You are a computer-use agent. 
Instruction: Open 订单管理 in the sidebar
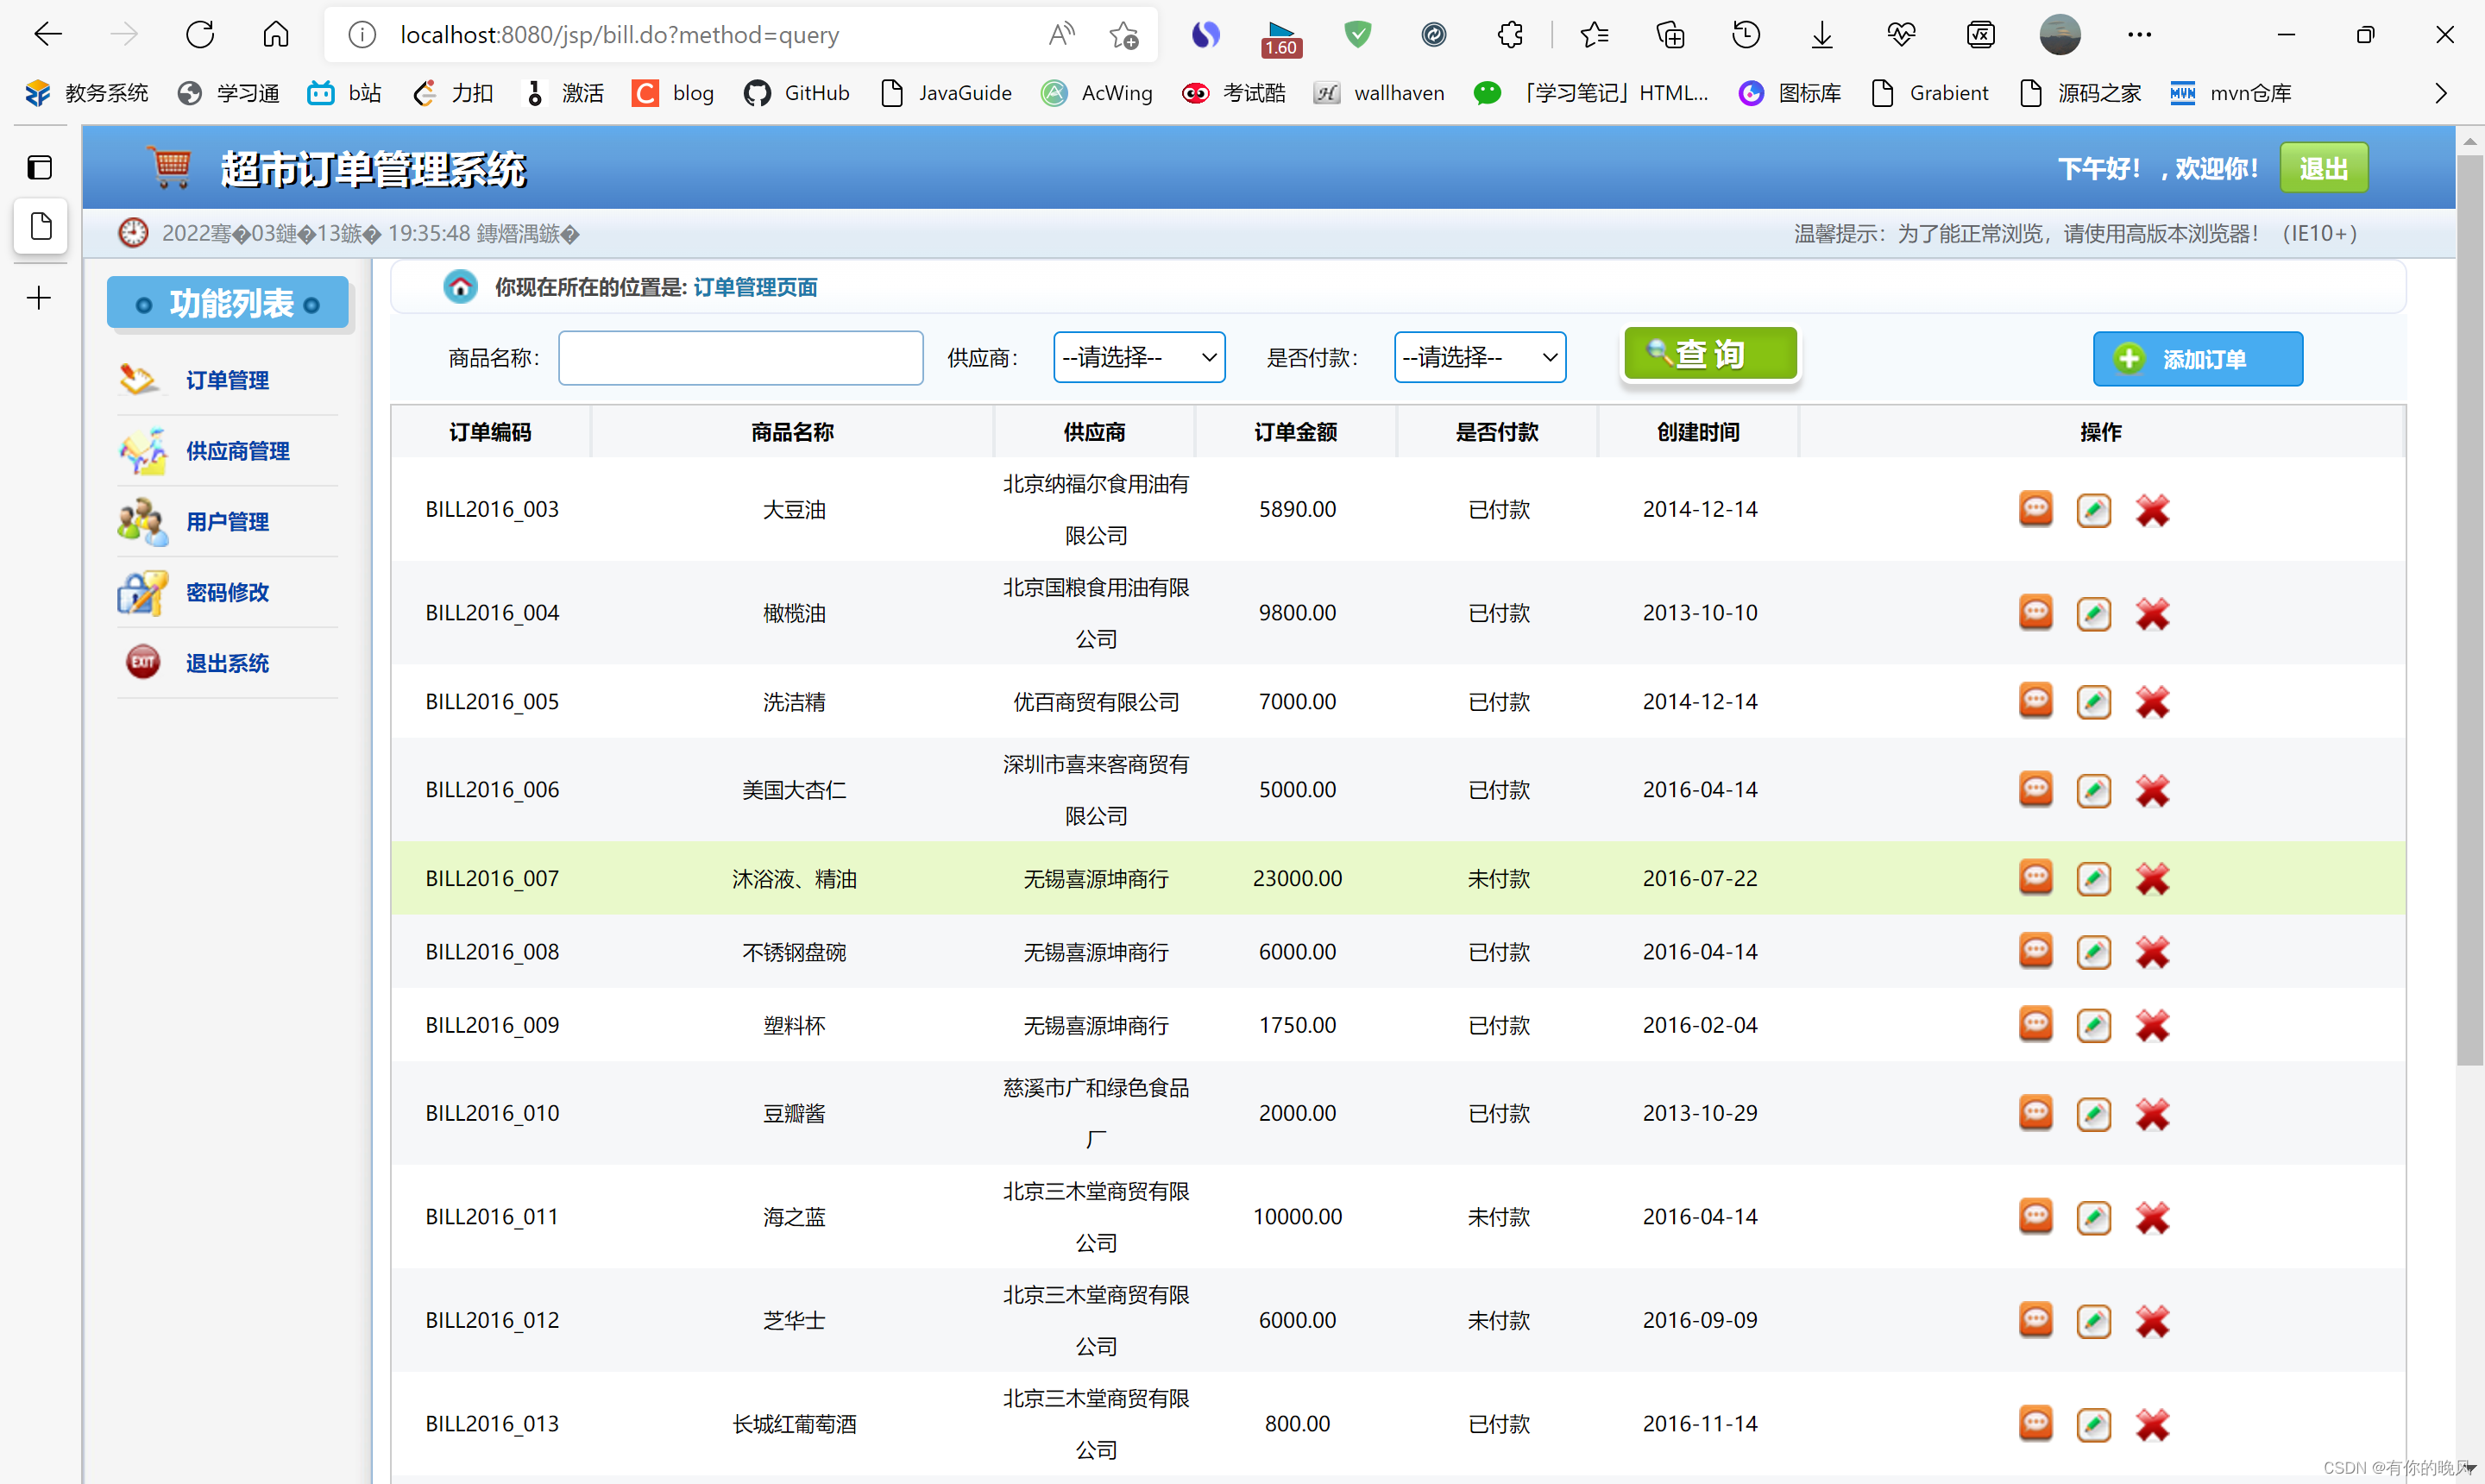tap(227, 380)
